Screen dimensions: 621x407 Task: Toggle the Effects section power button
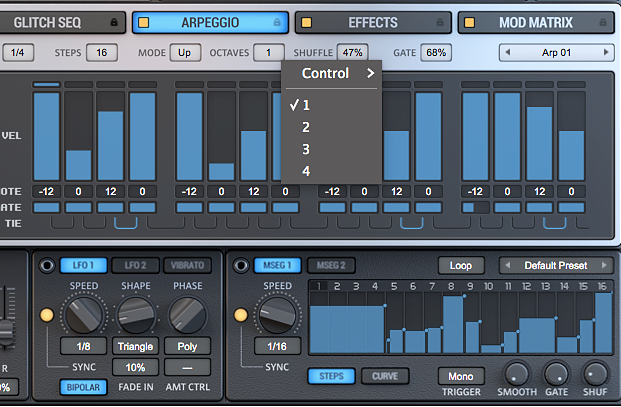tap(307, 23)
